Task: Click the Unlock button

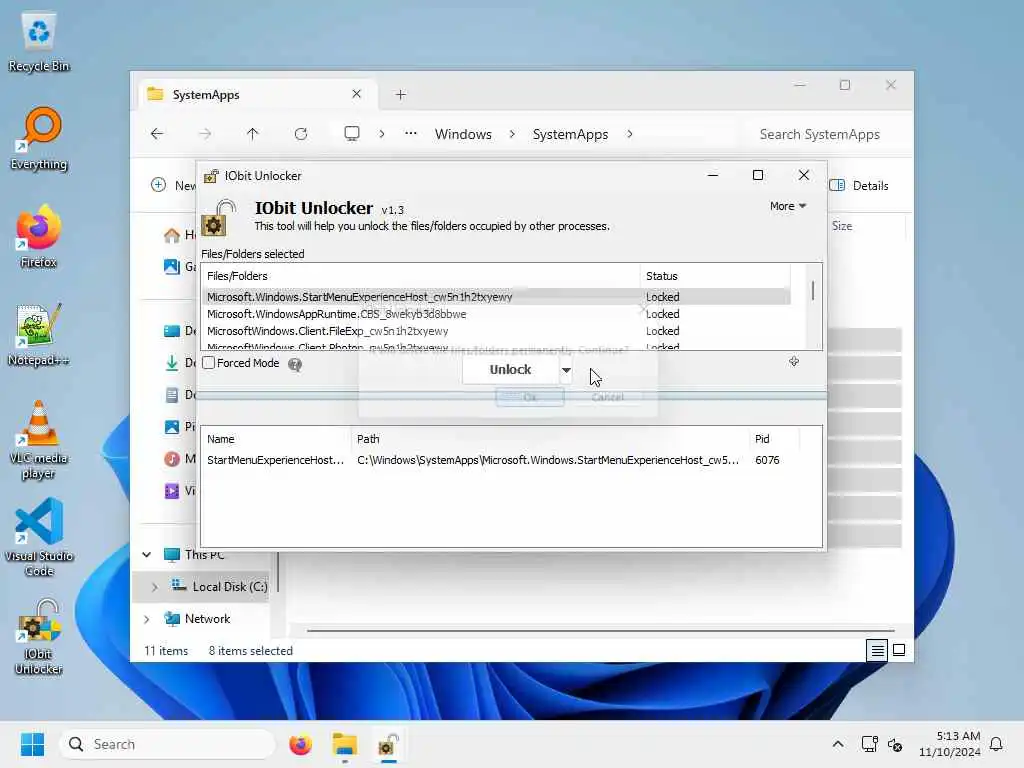Action: click(x=510, y=370)
